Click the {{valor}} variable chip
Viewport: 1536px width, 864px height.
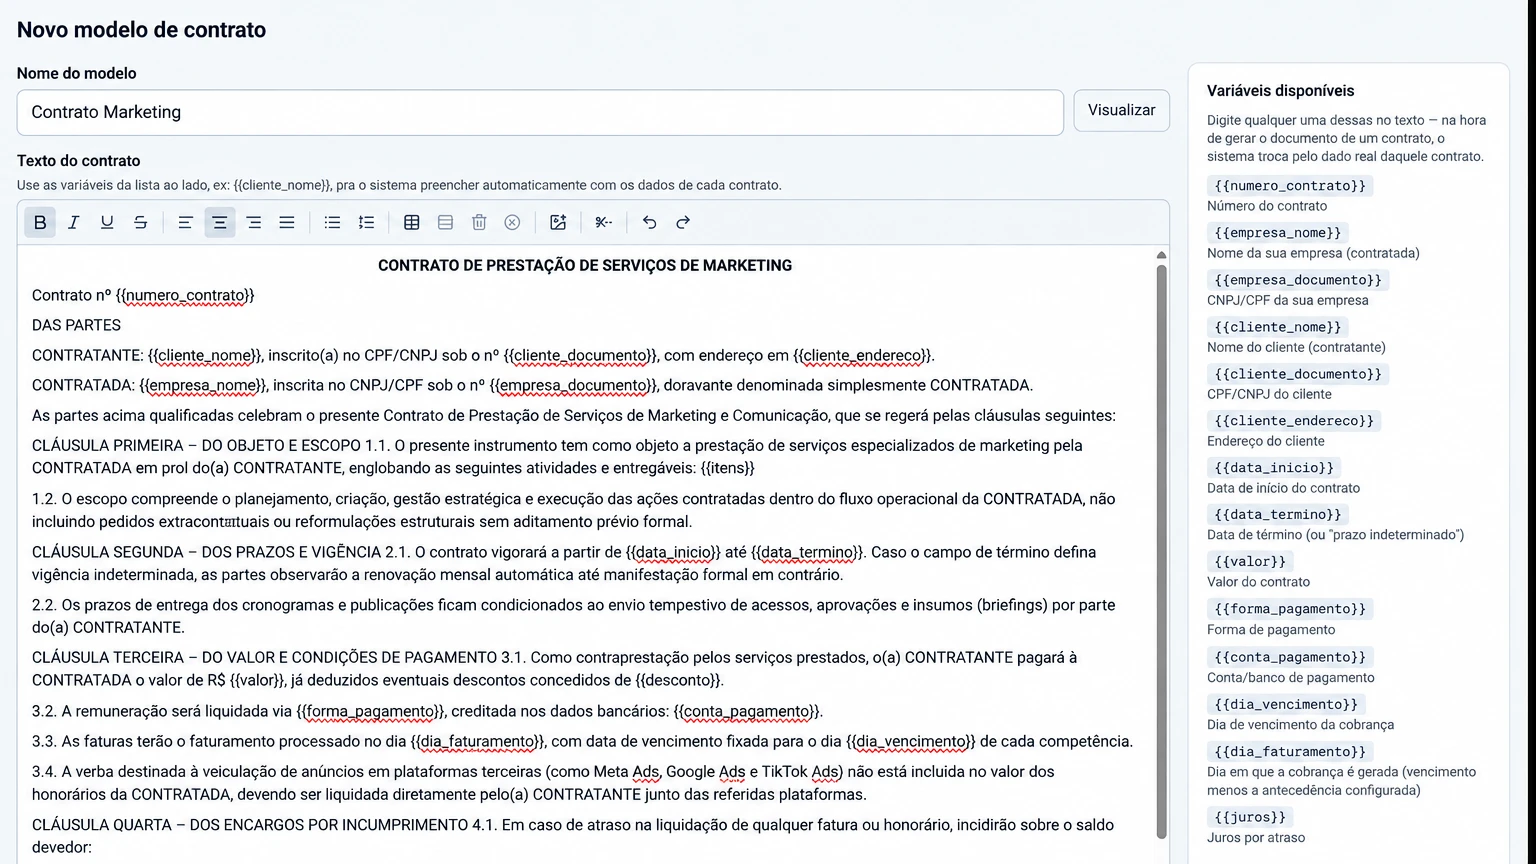pyautogui.click(x=1250, y=562)
